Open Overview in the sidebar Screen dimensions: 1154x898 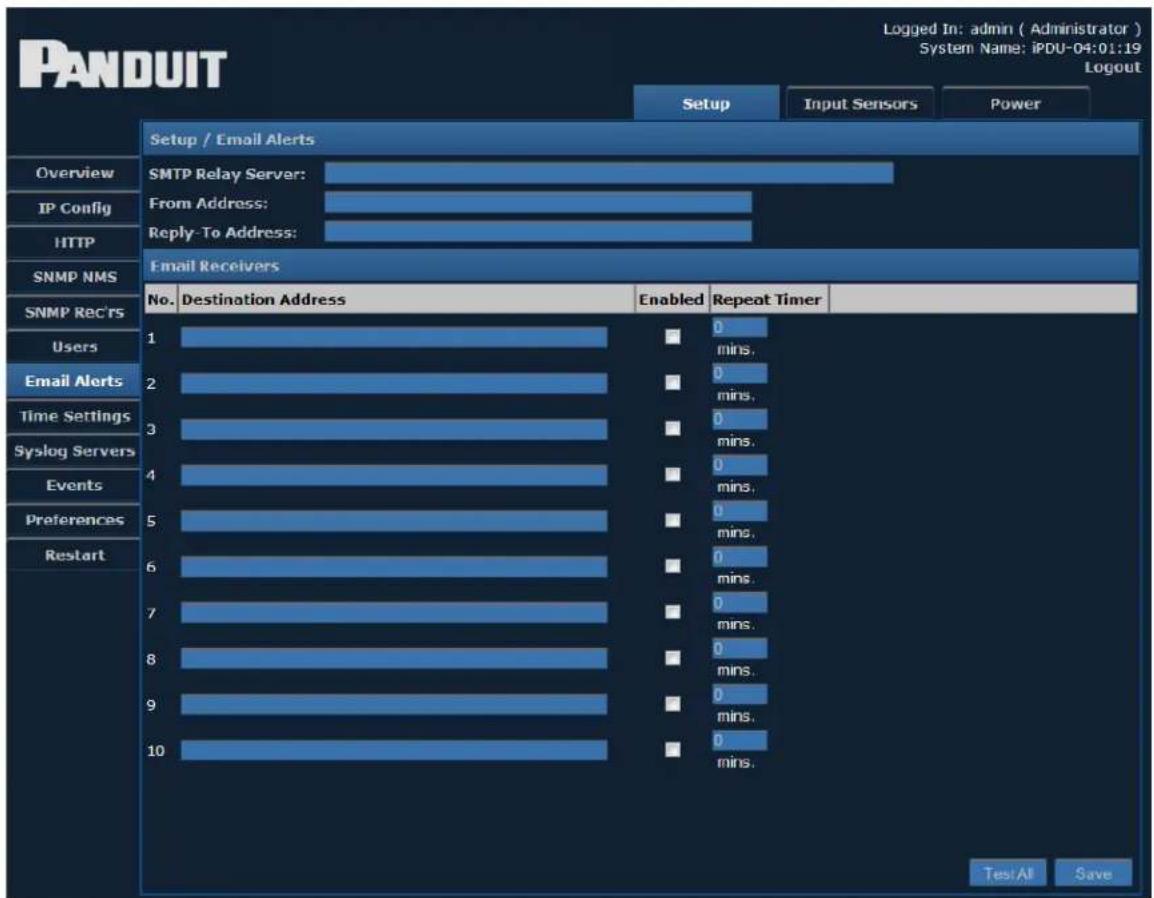(x=74, y=173)
